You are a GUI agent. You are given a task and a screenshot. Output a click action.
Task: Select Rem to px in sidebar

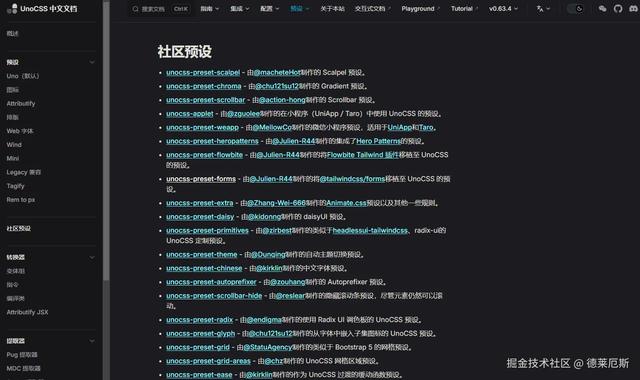click(21, 200)
